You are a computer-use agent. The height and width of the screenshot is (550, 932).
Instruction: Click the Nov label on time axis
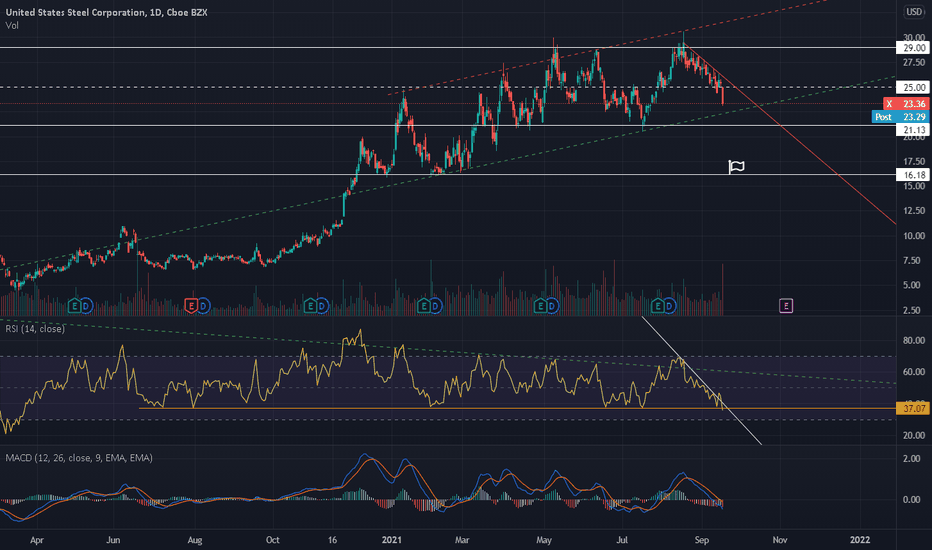780,540
